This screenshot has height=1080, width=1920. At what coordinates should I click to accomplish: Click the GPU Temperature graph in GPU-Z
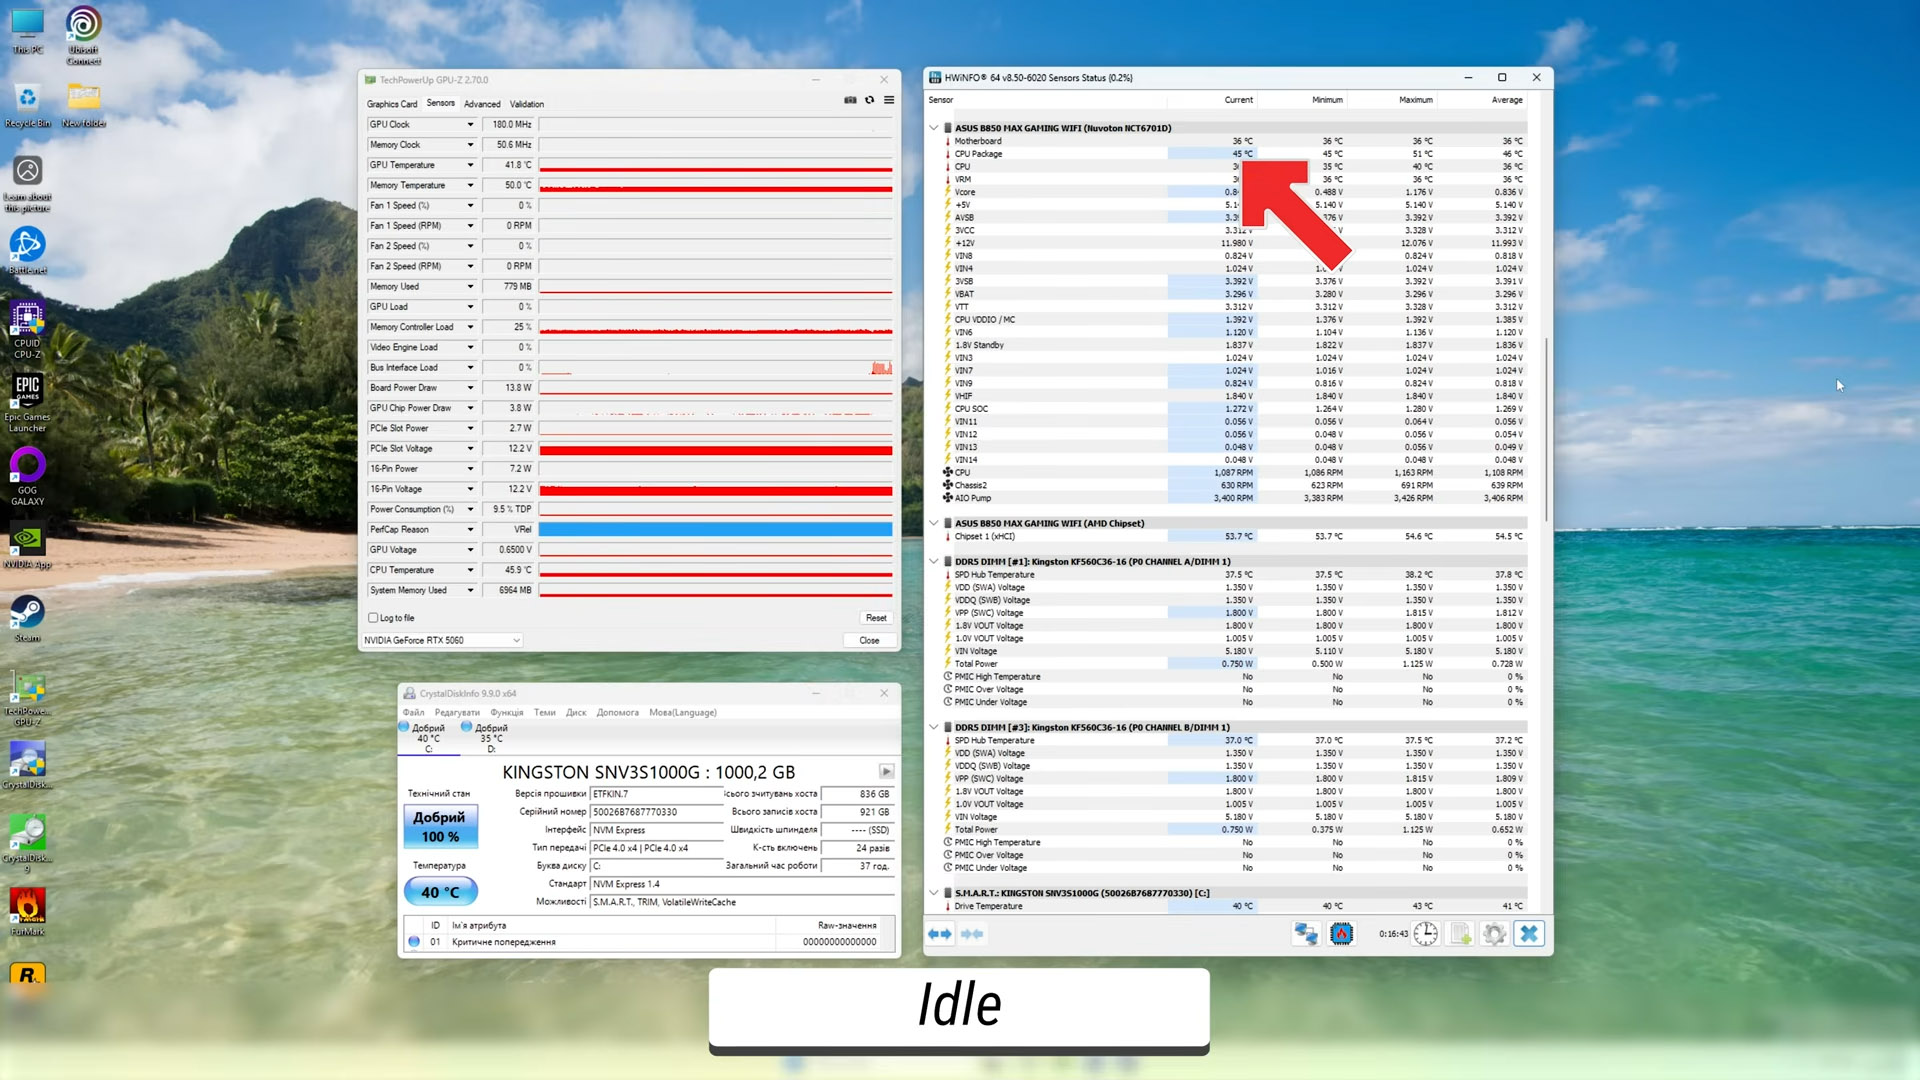point(716,165)
